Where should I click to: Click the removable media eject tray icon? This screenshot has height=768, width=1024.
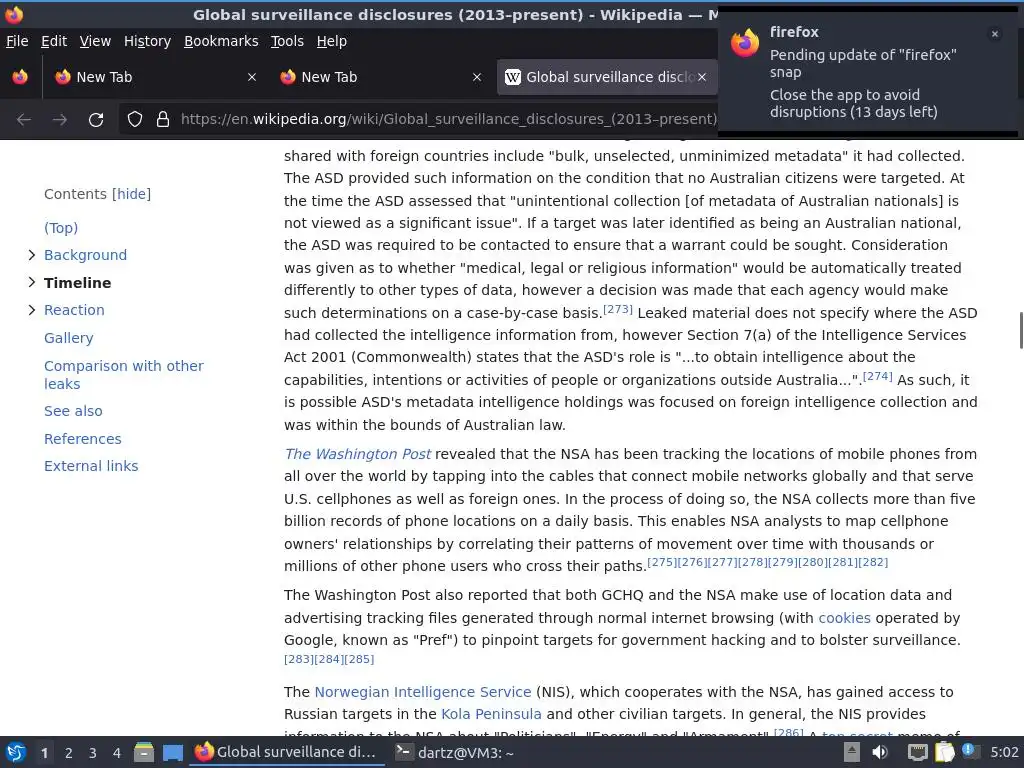click(851, 752)
